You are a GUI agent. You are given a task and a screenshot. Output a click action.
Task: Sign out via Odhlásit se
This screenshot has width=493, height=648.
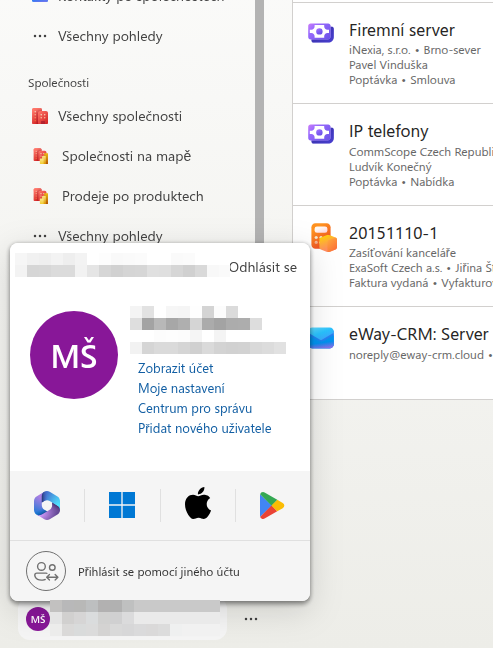pyautogui.click(x=263, y=267)
